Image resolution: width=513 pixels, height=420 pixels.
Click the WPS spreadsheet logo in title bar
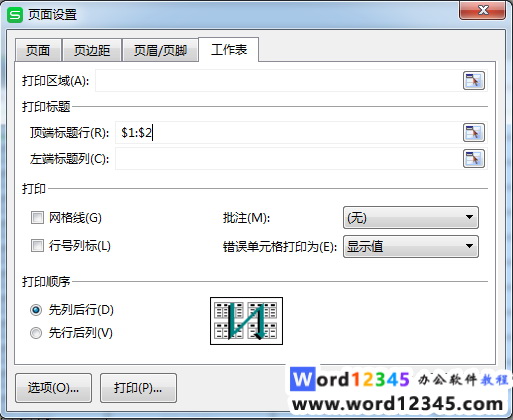tap(15, 15)
